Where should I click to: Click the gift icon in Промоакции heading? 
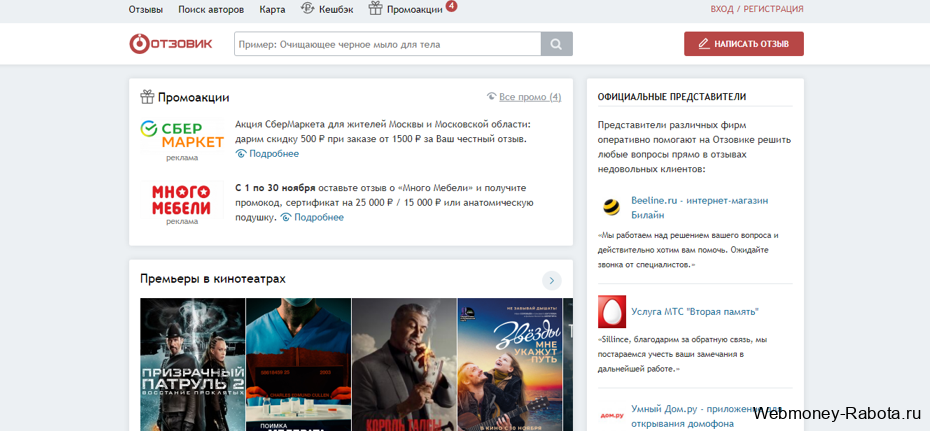147,97
